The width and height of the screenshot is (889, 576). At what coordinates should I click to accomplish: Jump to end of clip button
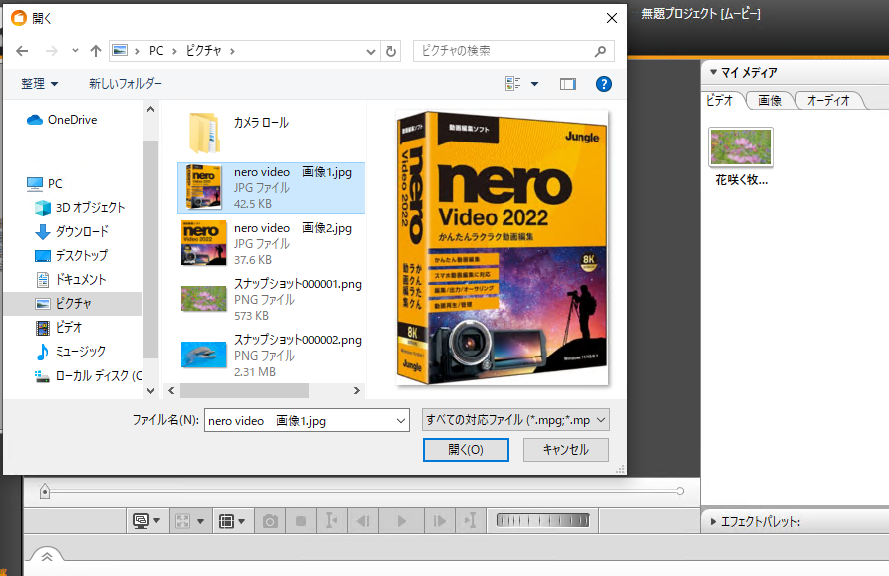pos(471,521)
